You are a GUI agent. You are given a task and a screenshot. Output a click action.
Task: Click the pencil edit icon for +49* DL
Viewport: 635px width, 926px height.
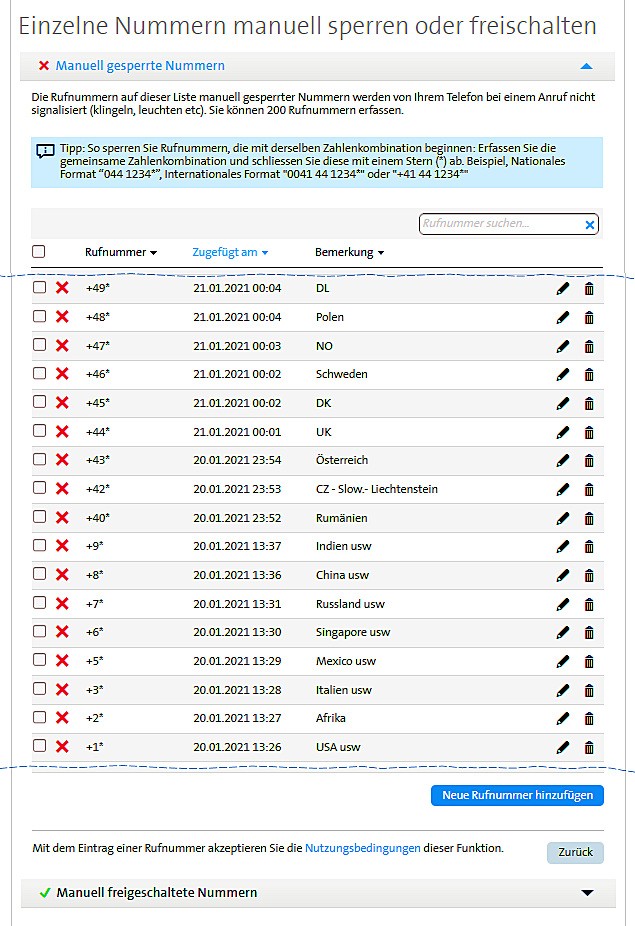563,289
